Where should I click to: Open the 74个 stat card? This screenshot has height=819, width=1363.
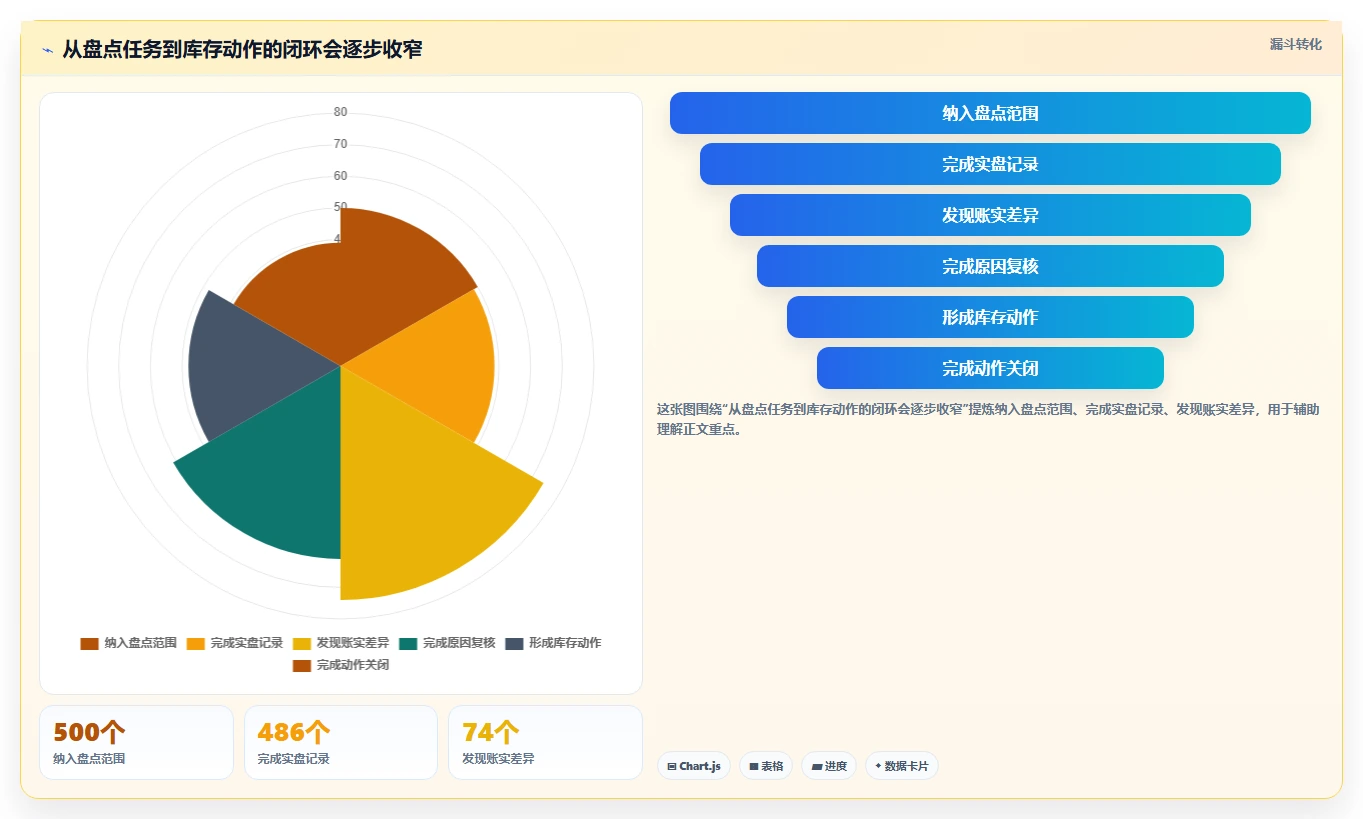coord(545,742)
